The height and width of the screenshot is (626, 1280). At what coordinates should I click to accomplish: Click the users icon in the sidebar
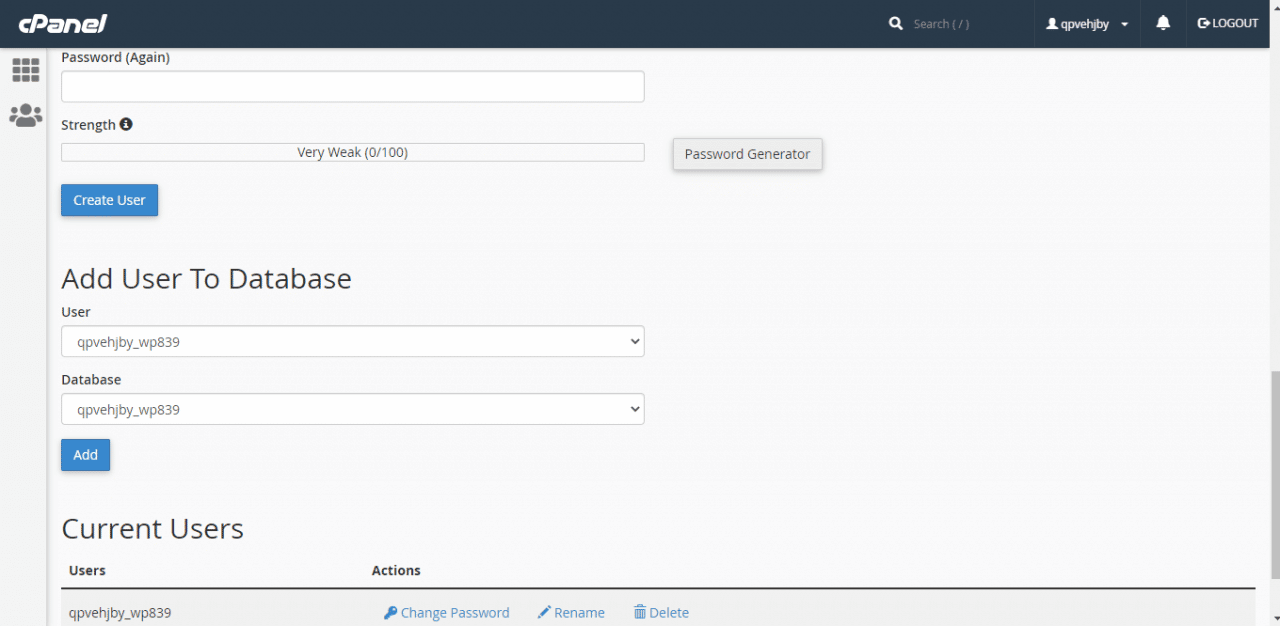25,115
